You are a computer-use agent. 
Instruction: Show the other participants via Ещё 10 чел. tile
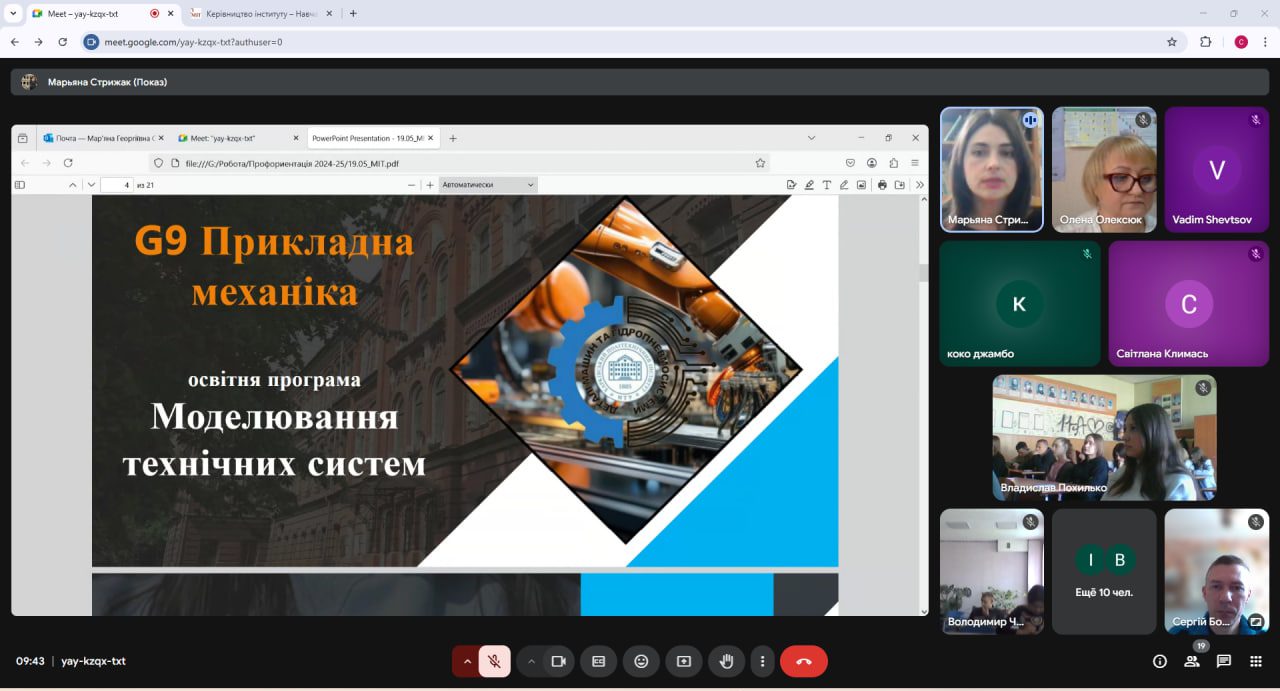click(x=1104, y=572)
